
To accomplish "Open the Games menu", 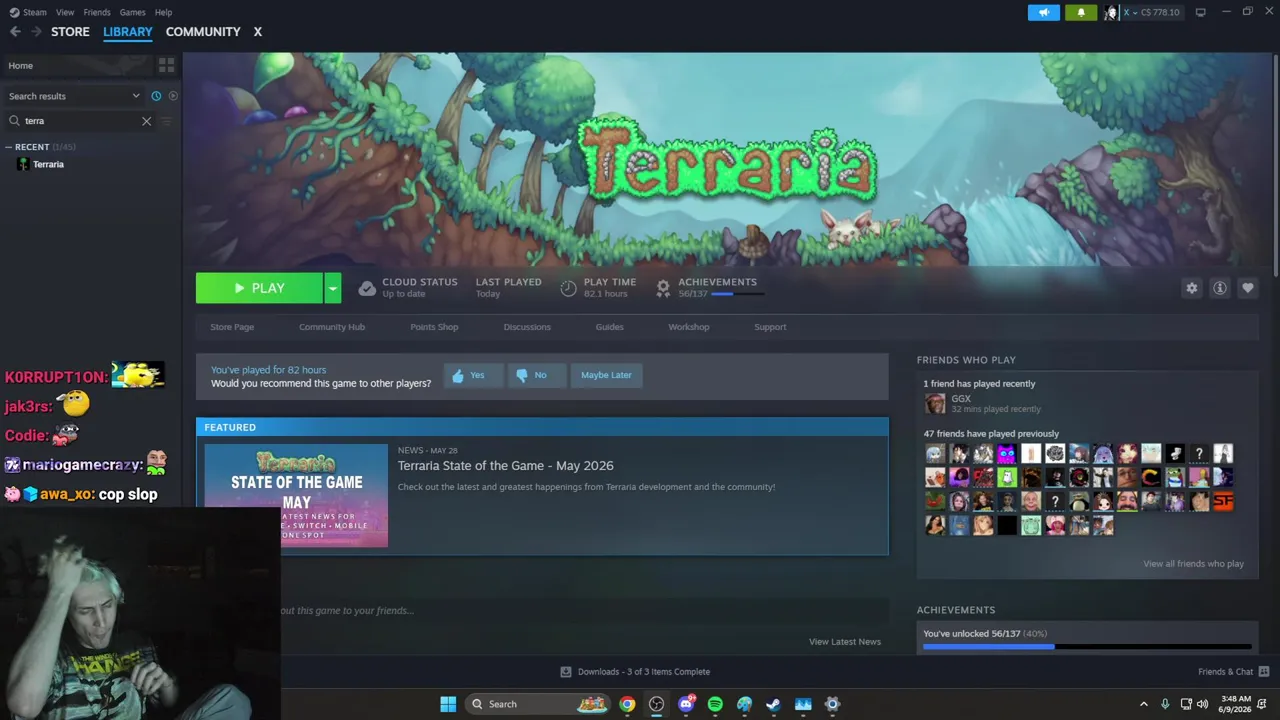I will point(132,12).
